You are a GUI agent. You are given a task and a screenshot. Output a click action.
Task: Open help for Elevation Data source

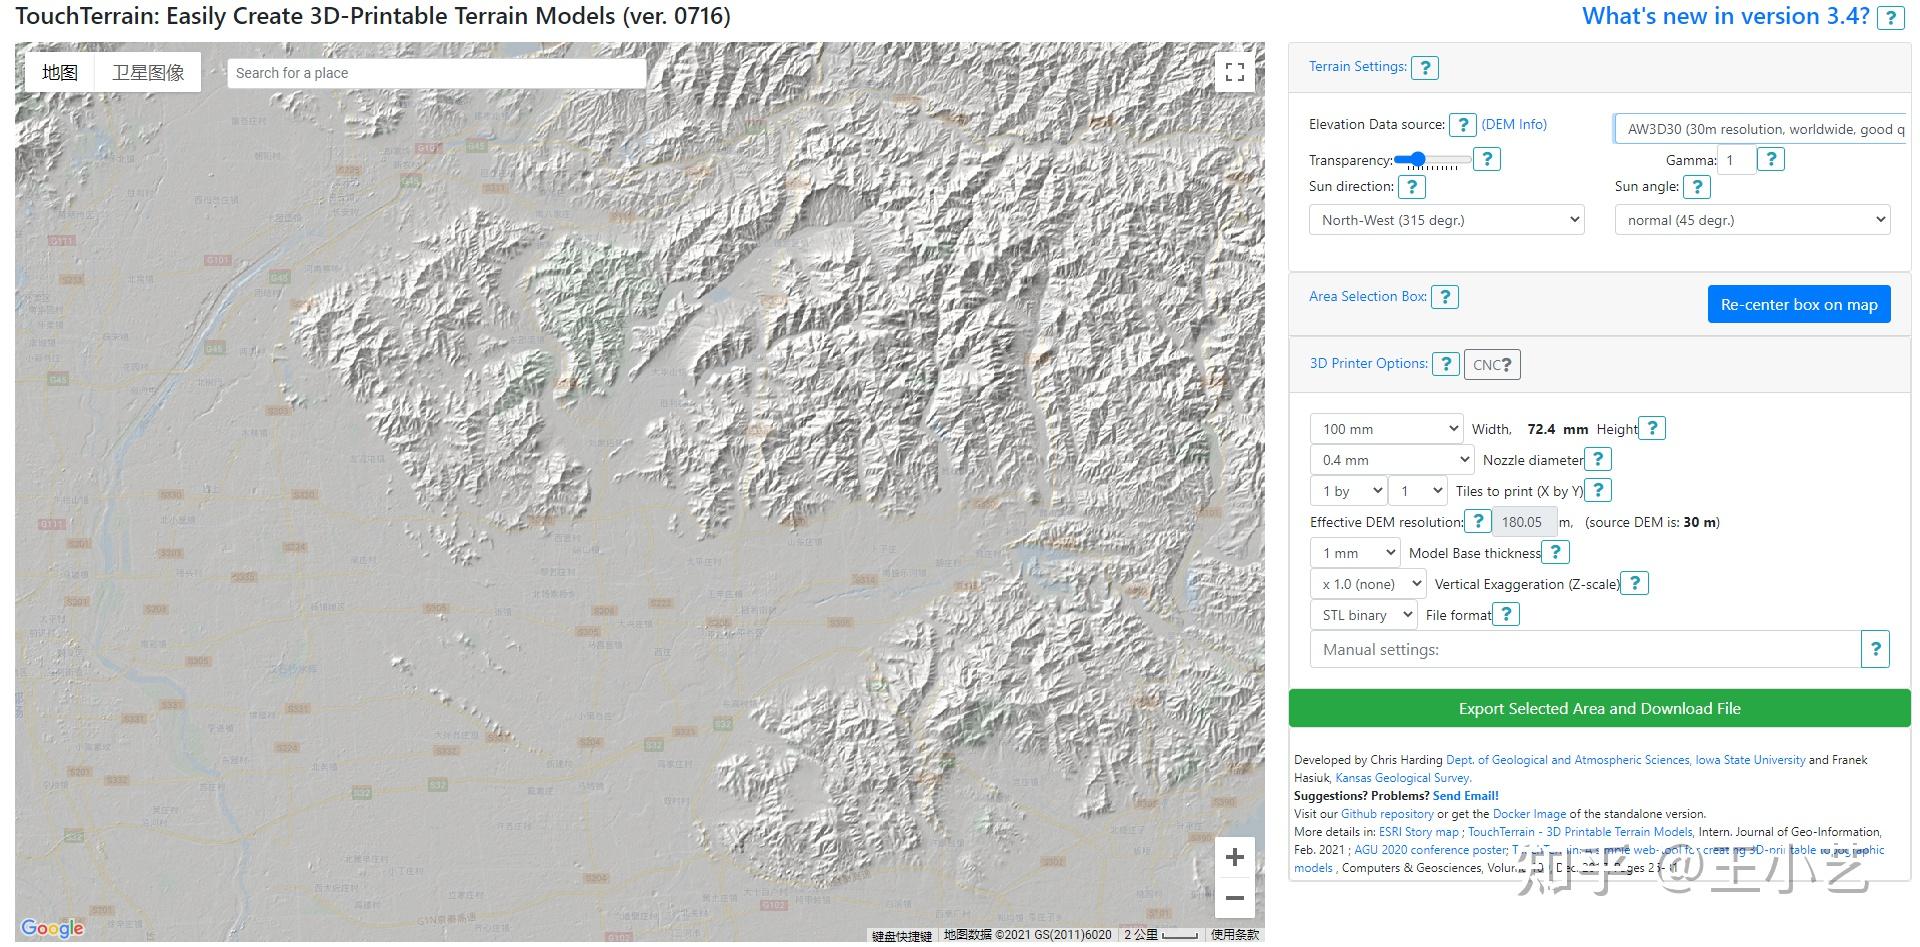pyautogui.click(x=1463, y=125)
